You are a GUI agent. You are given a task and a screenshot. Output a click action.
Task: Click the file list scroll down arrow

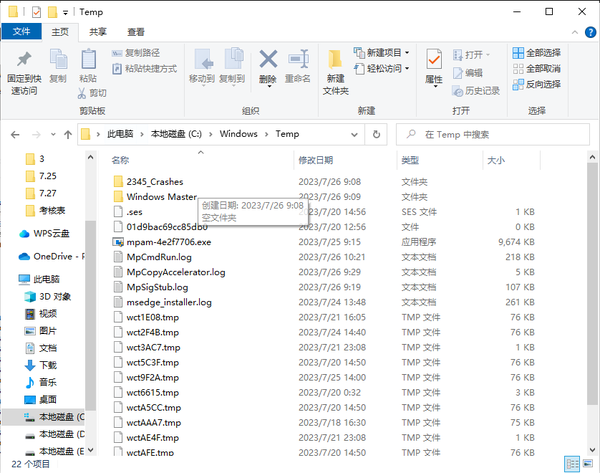tap(592, 450)
